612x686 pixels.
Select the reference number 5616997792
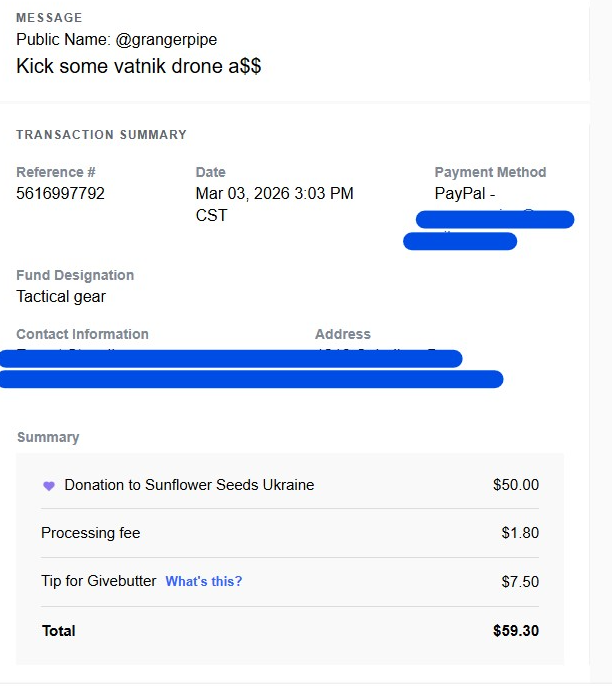click(60, 193)
